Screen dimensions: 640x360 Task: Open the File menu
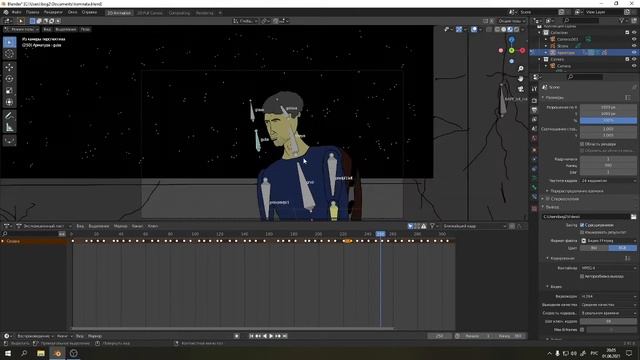pos(16,12)
